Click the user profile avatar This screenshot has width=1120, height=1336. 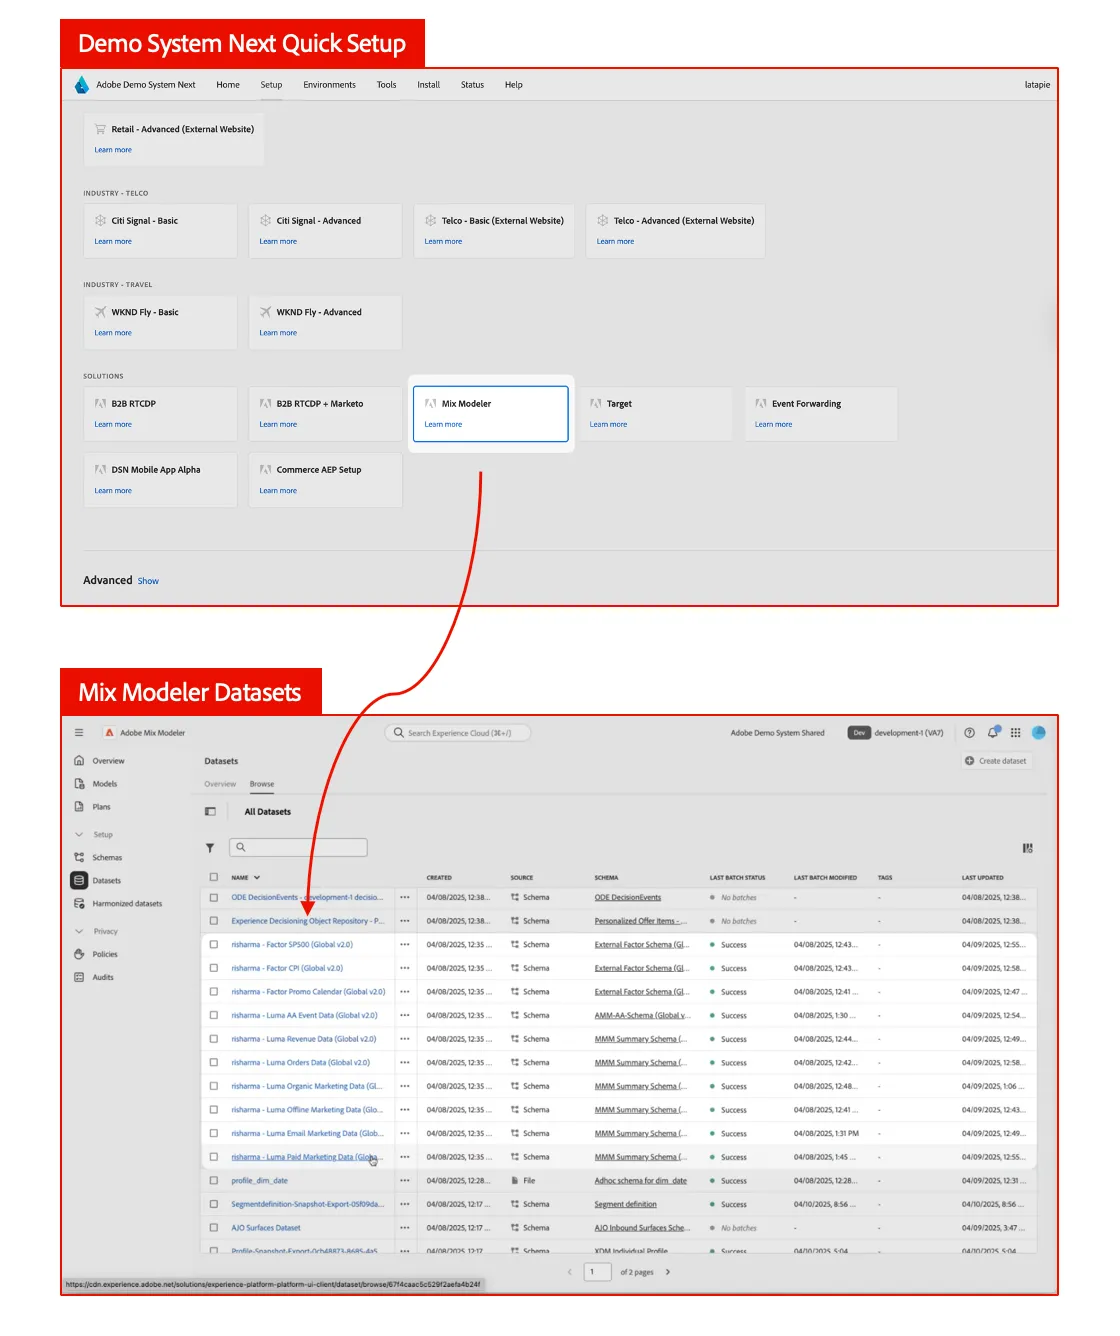pyautogui.click(x=1039, y=733)
